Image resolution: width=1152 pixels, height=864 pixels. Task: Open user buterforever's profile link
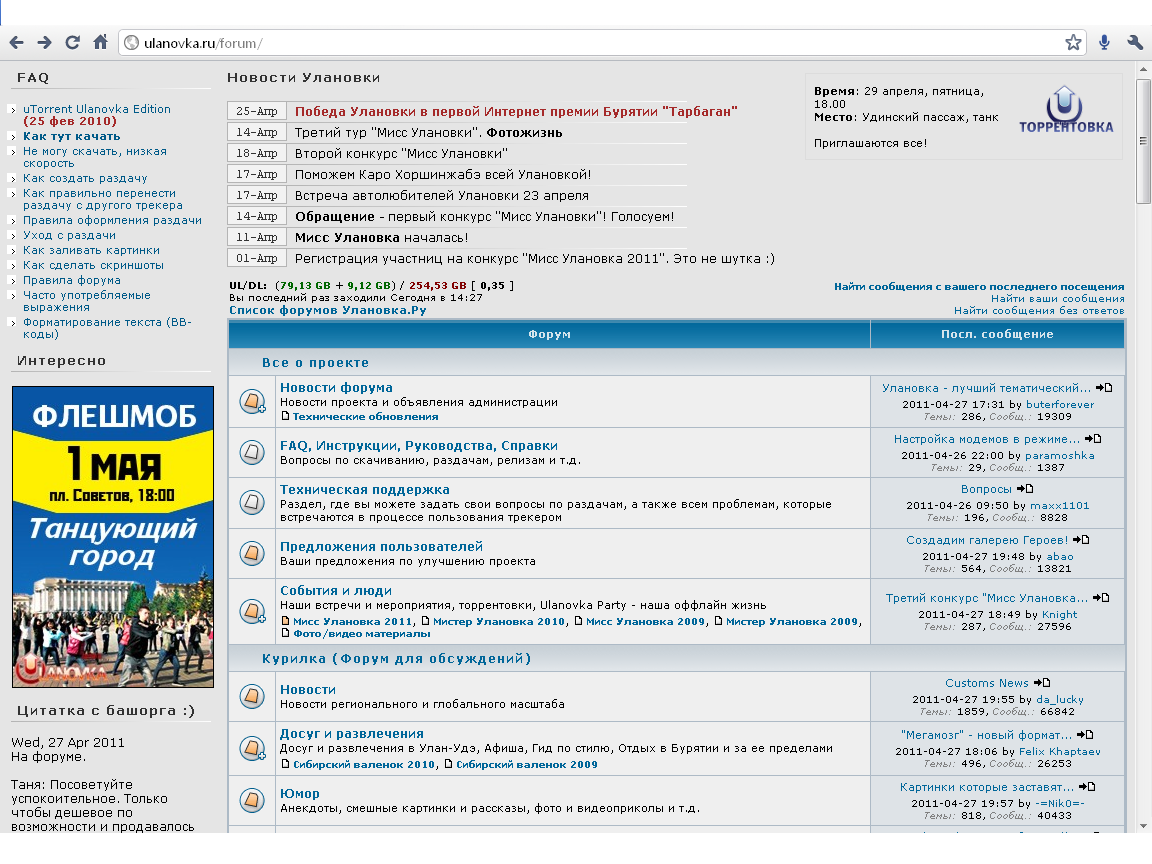click(1059, 404)
